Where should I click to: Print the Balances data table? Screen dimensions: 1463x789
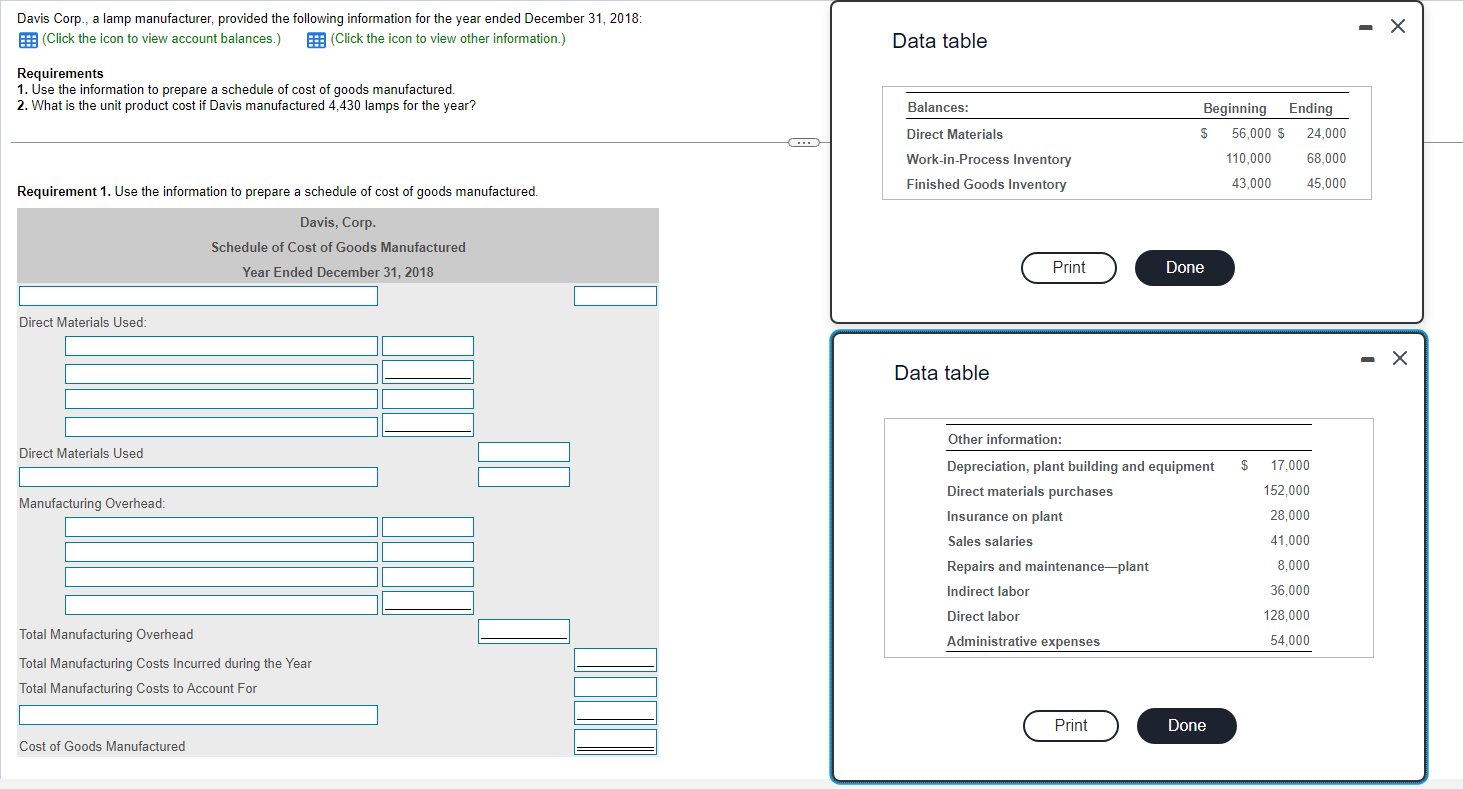click(x=1069, y=268)
